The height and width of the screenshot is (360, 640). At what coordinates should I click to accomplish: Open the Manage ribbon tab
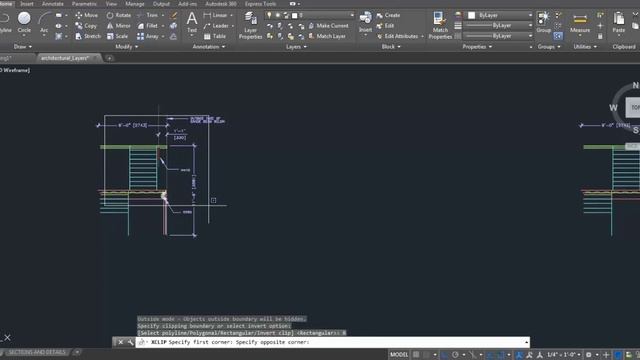click(x=135, y=4)
